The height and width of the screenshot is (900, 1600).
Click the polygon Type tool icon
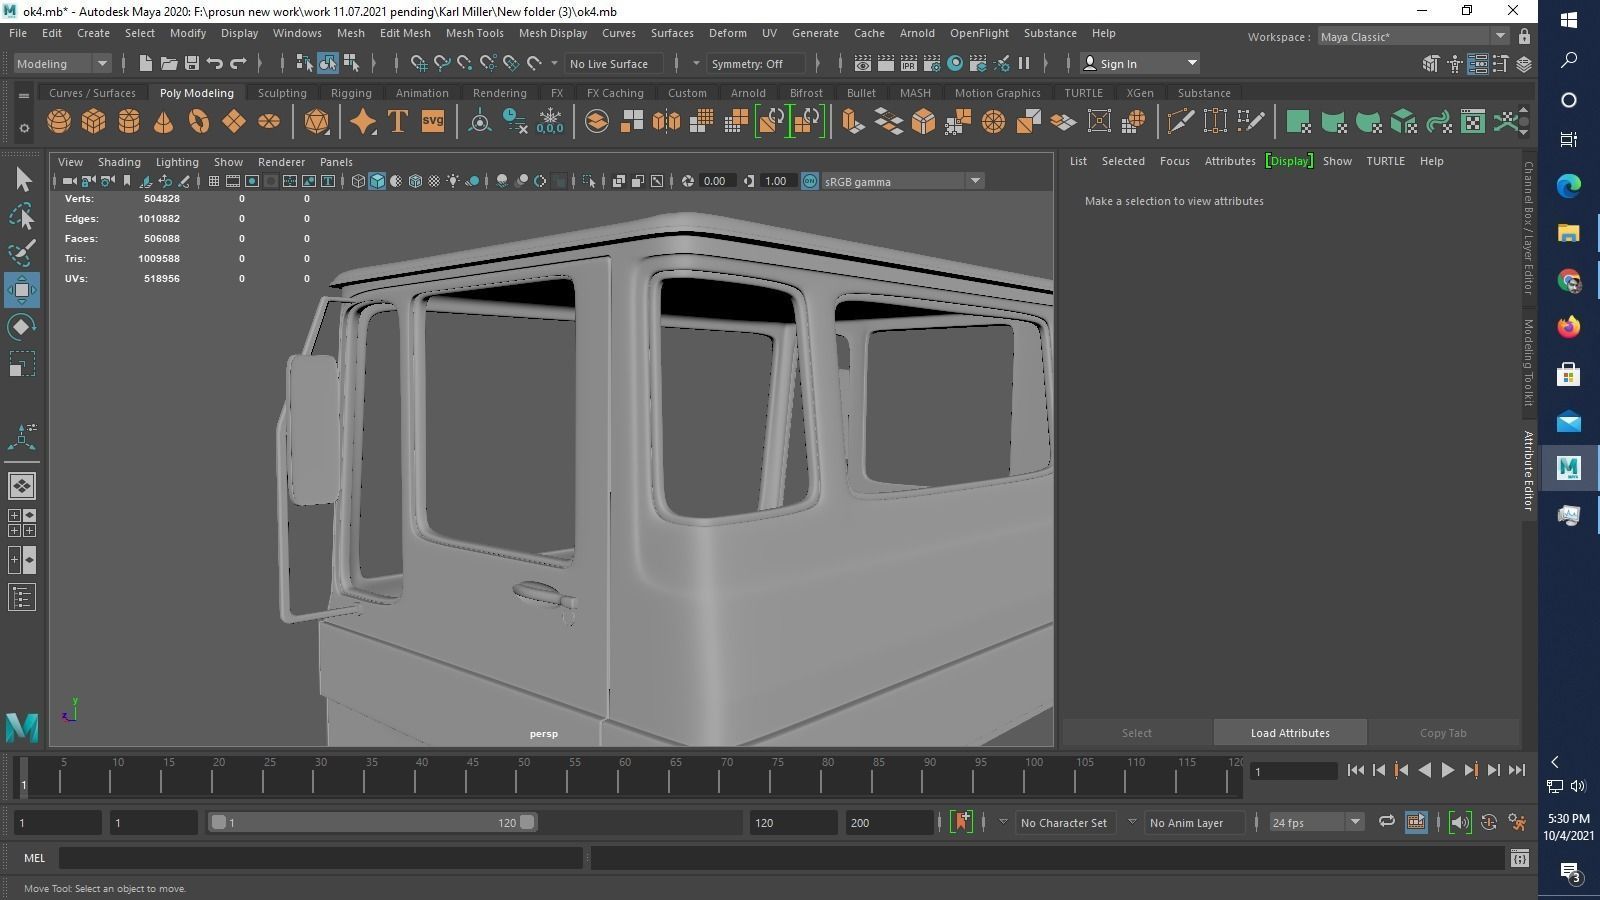click(x=398, y=122)
